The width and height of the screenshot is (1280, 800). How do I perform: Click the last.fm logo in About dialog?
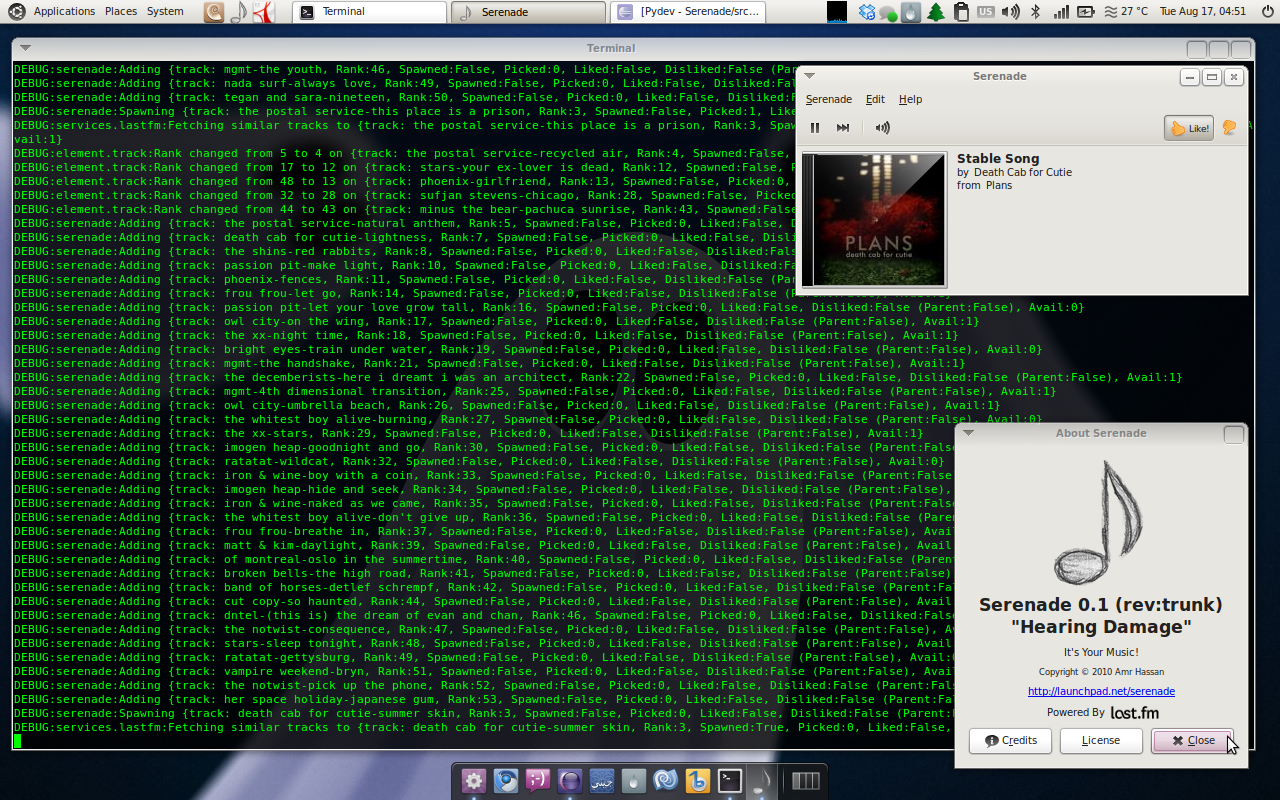pos(1134,713)
